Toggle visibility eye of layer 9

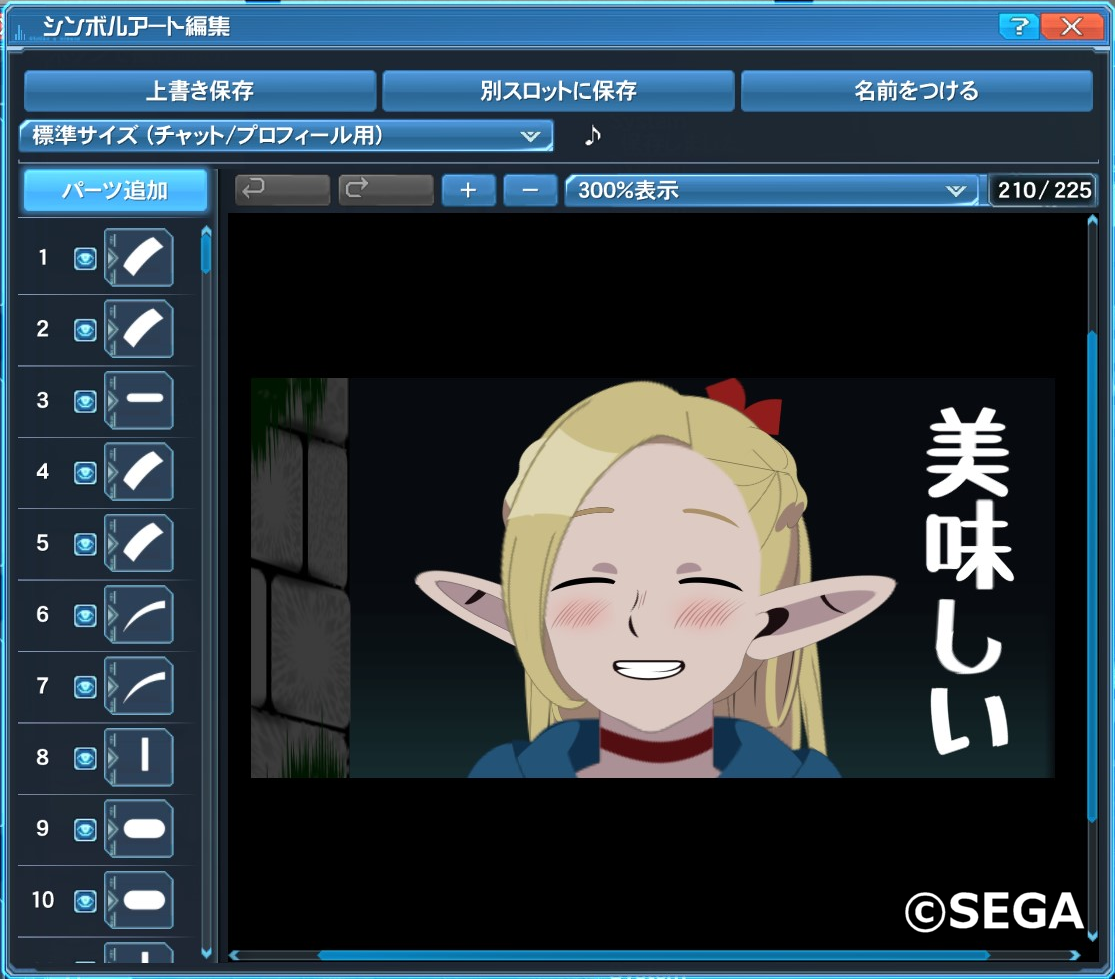[85, 830]
